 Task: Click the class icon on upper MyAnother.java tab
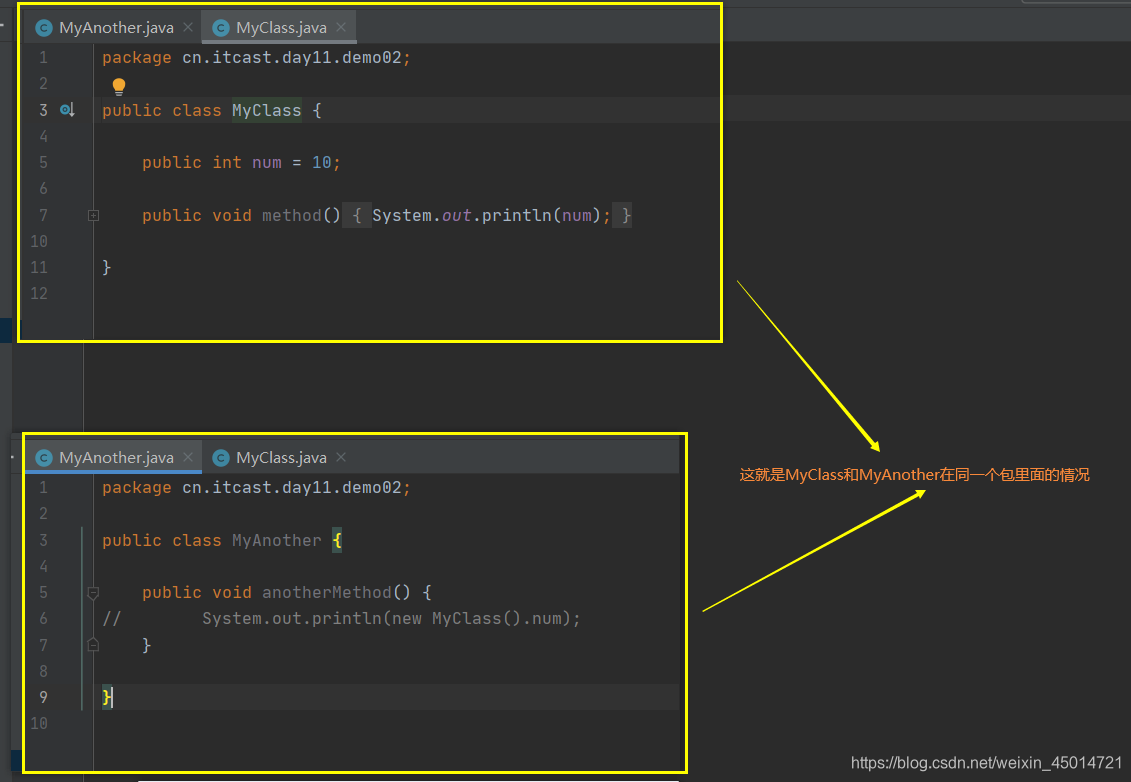pos(44,27)
